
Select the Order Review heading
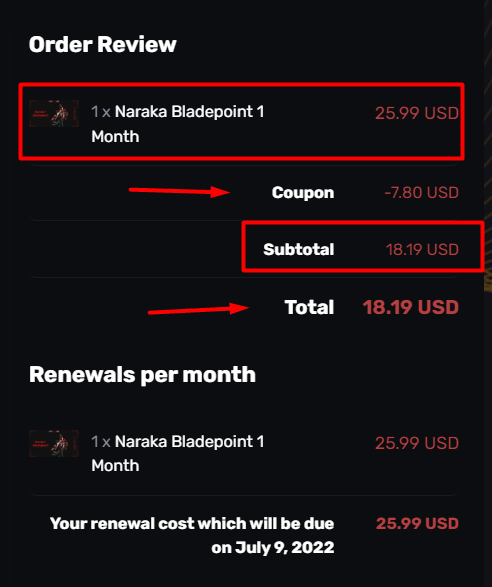(x=103, y=45)
